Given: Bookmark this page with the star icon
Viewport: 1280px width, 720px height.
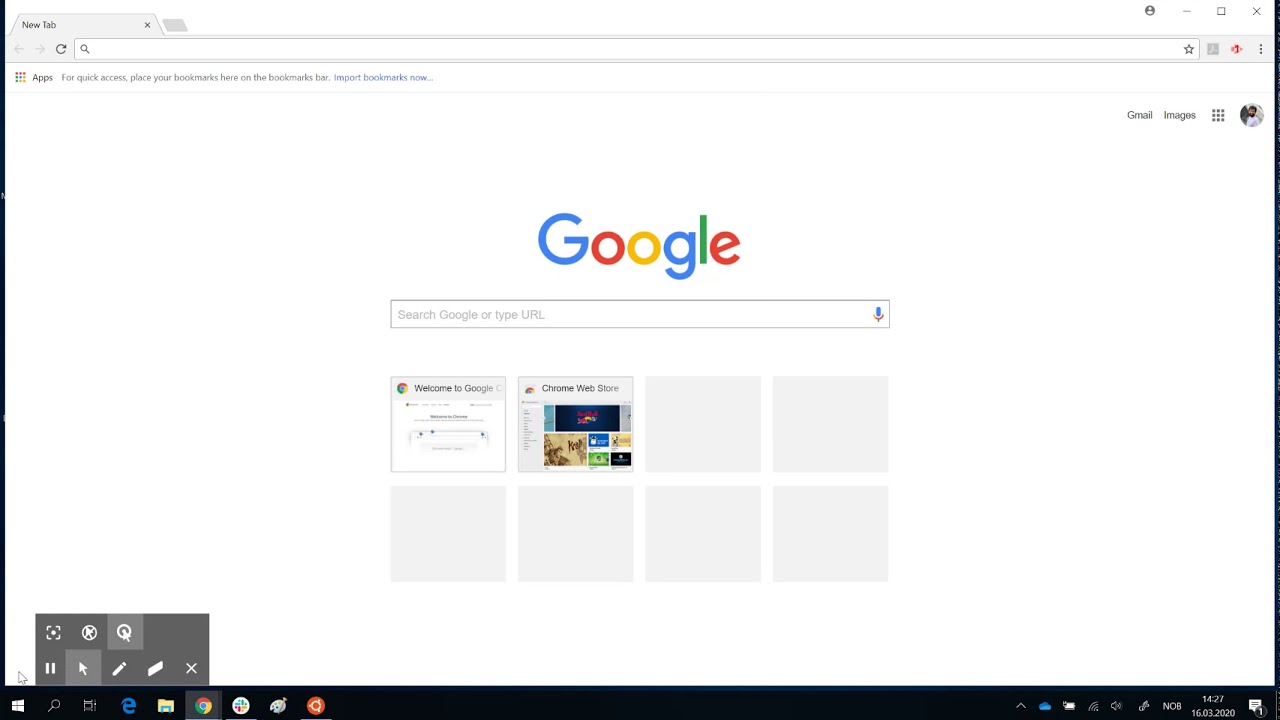Looking at the screenshot, I should (1189, 49).
